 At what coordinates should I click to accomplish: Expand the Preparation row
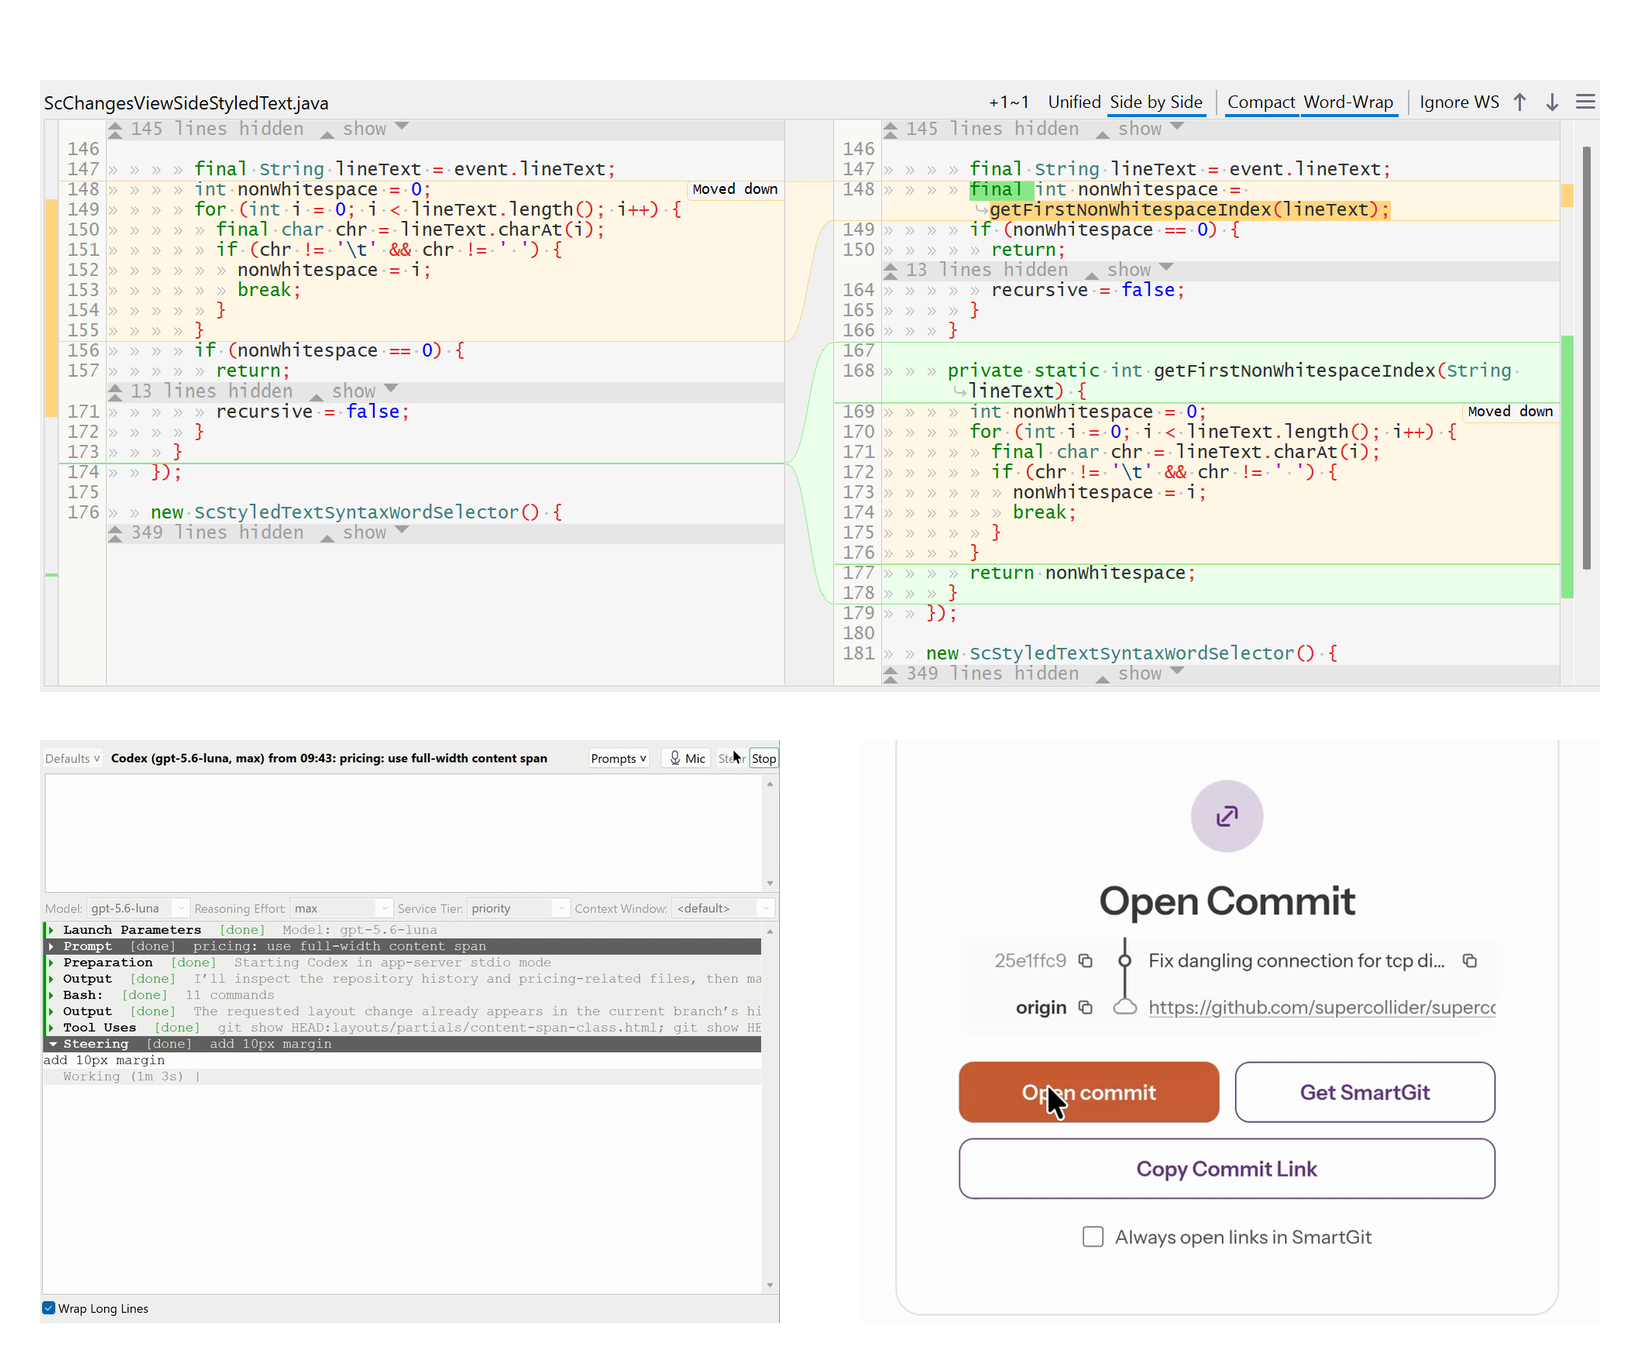tap(51, 962)
